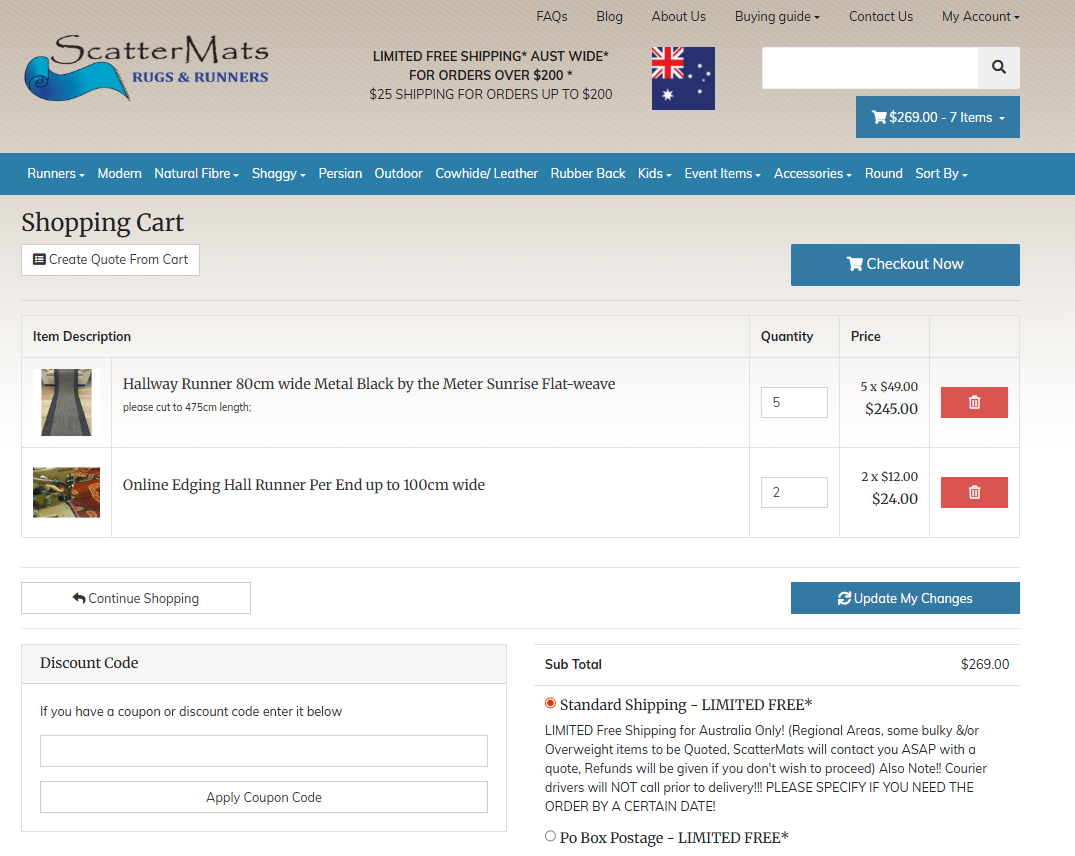The image size is (1075, 856).
Task: Click Create Quote From Cart button
Action: tap(110, 259)
